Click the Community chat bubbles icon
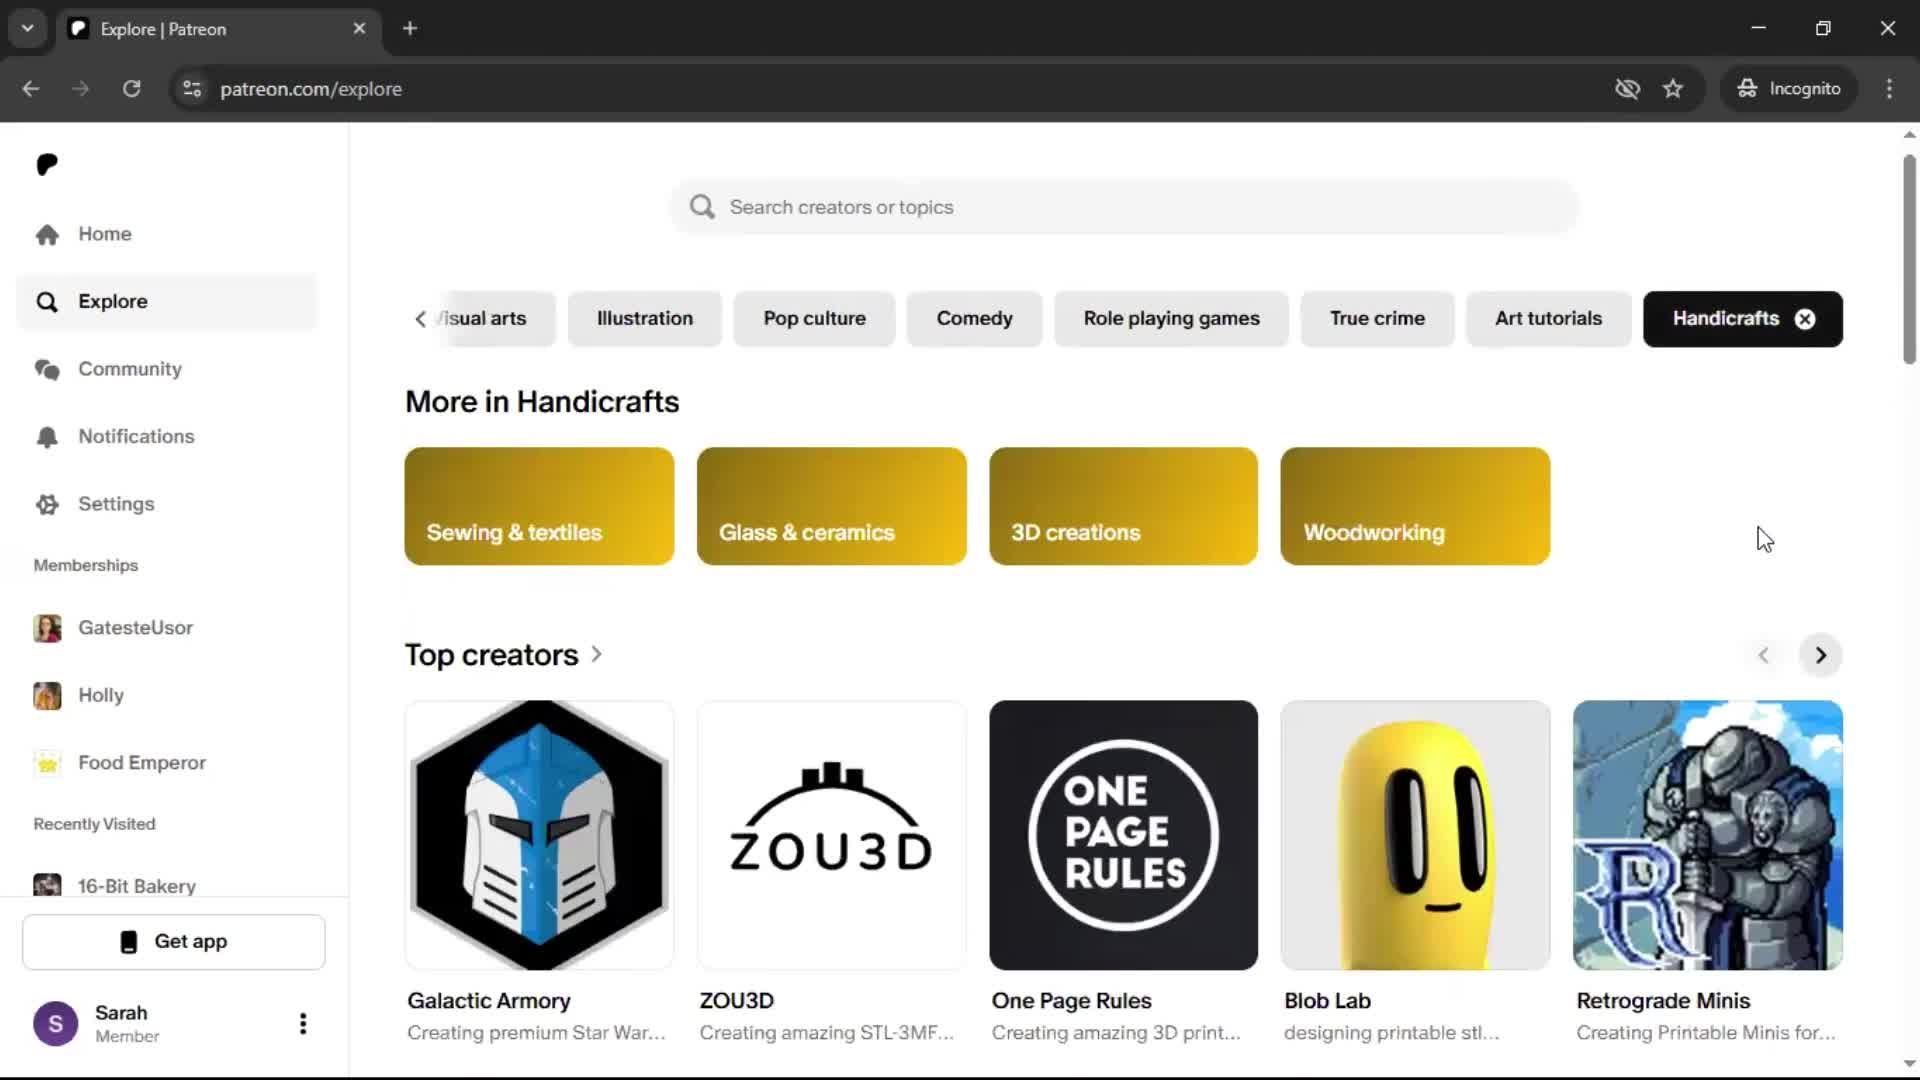 (47, 369)
